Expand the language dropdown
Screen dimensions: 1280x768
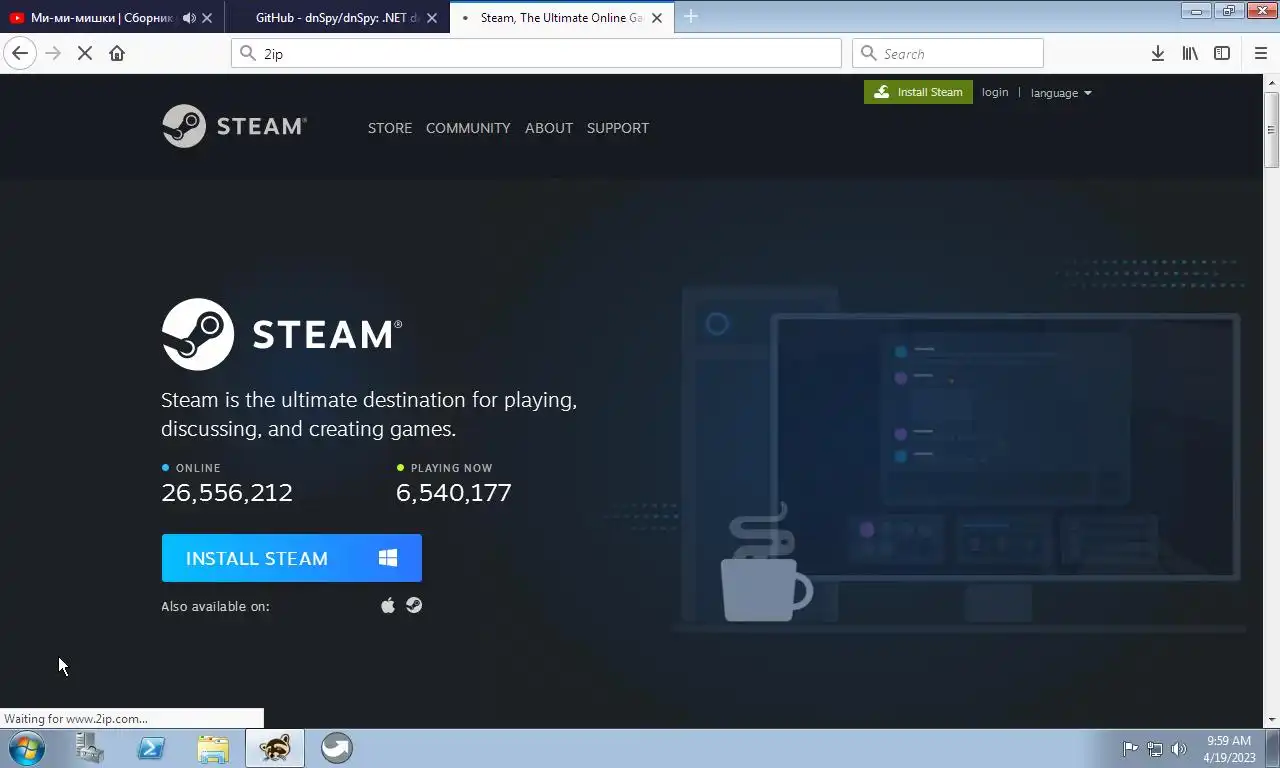tap(1061, 93)
